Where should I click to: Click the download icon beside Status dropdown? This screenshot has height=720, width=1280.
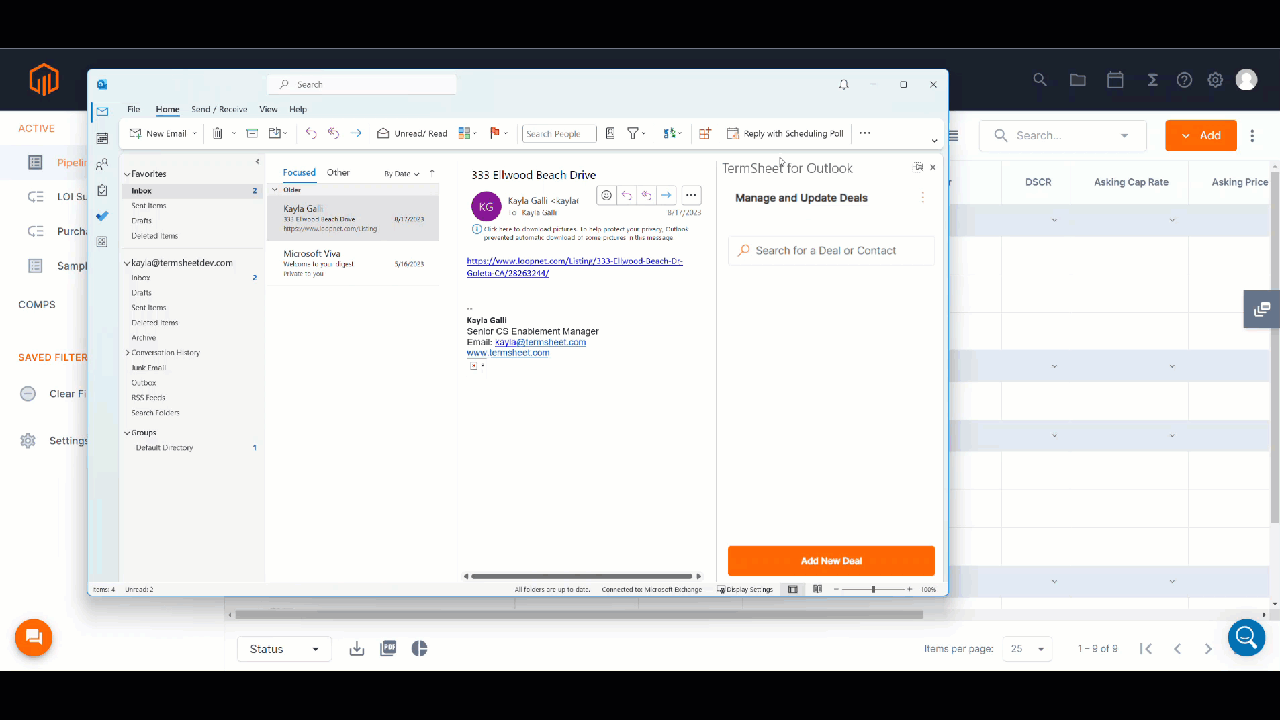tap(357, 649)
